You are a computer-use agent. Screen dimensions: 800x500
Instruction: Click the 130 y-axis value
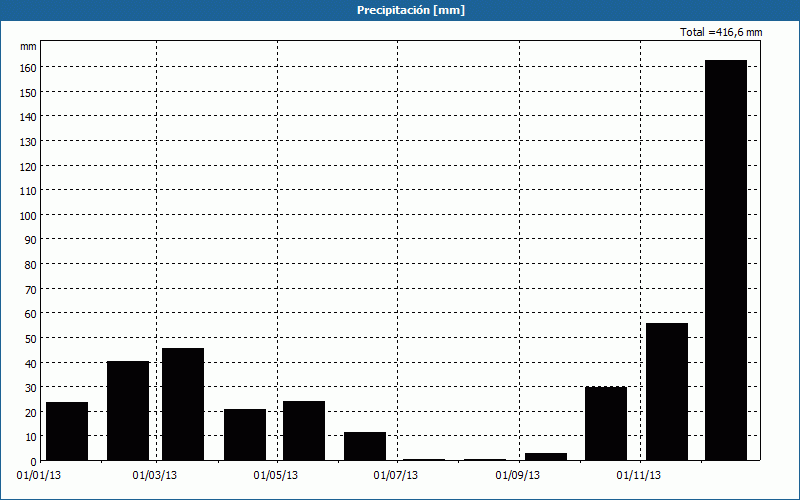pos(28,142)
